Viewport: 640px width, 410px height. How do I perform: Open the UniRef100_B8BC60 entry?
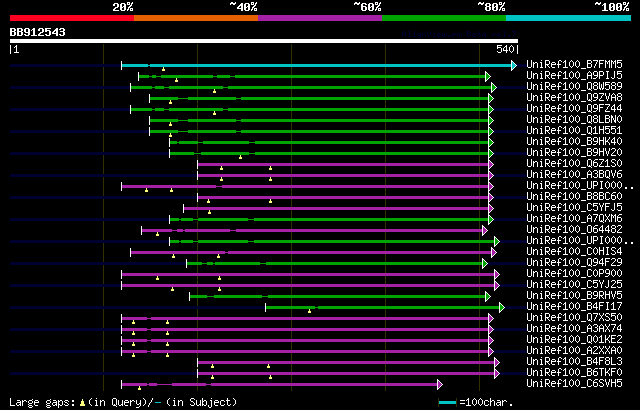tap(574, 197)
